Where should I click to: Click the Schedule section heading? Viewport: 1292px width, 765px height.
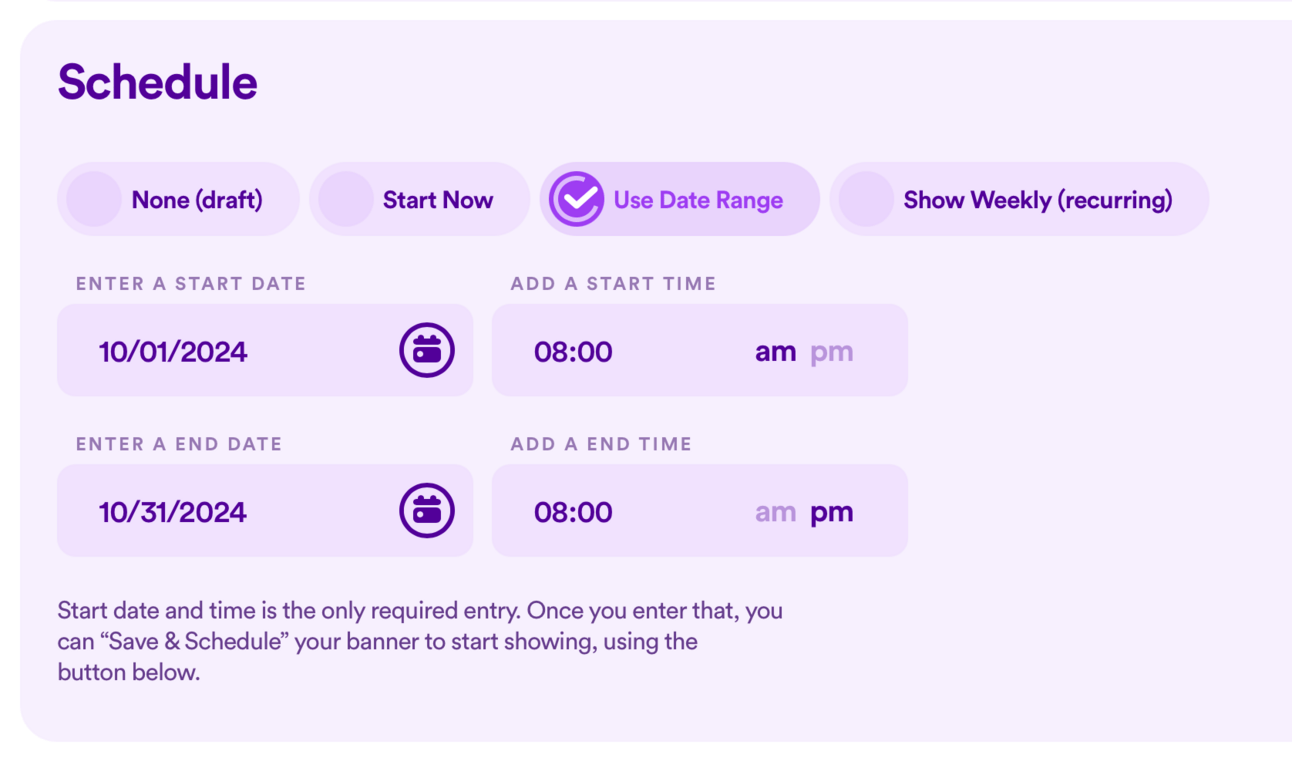(x=158, y=82)
